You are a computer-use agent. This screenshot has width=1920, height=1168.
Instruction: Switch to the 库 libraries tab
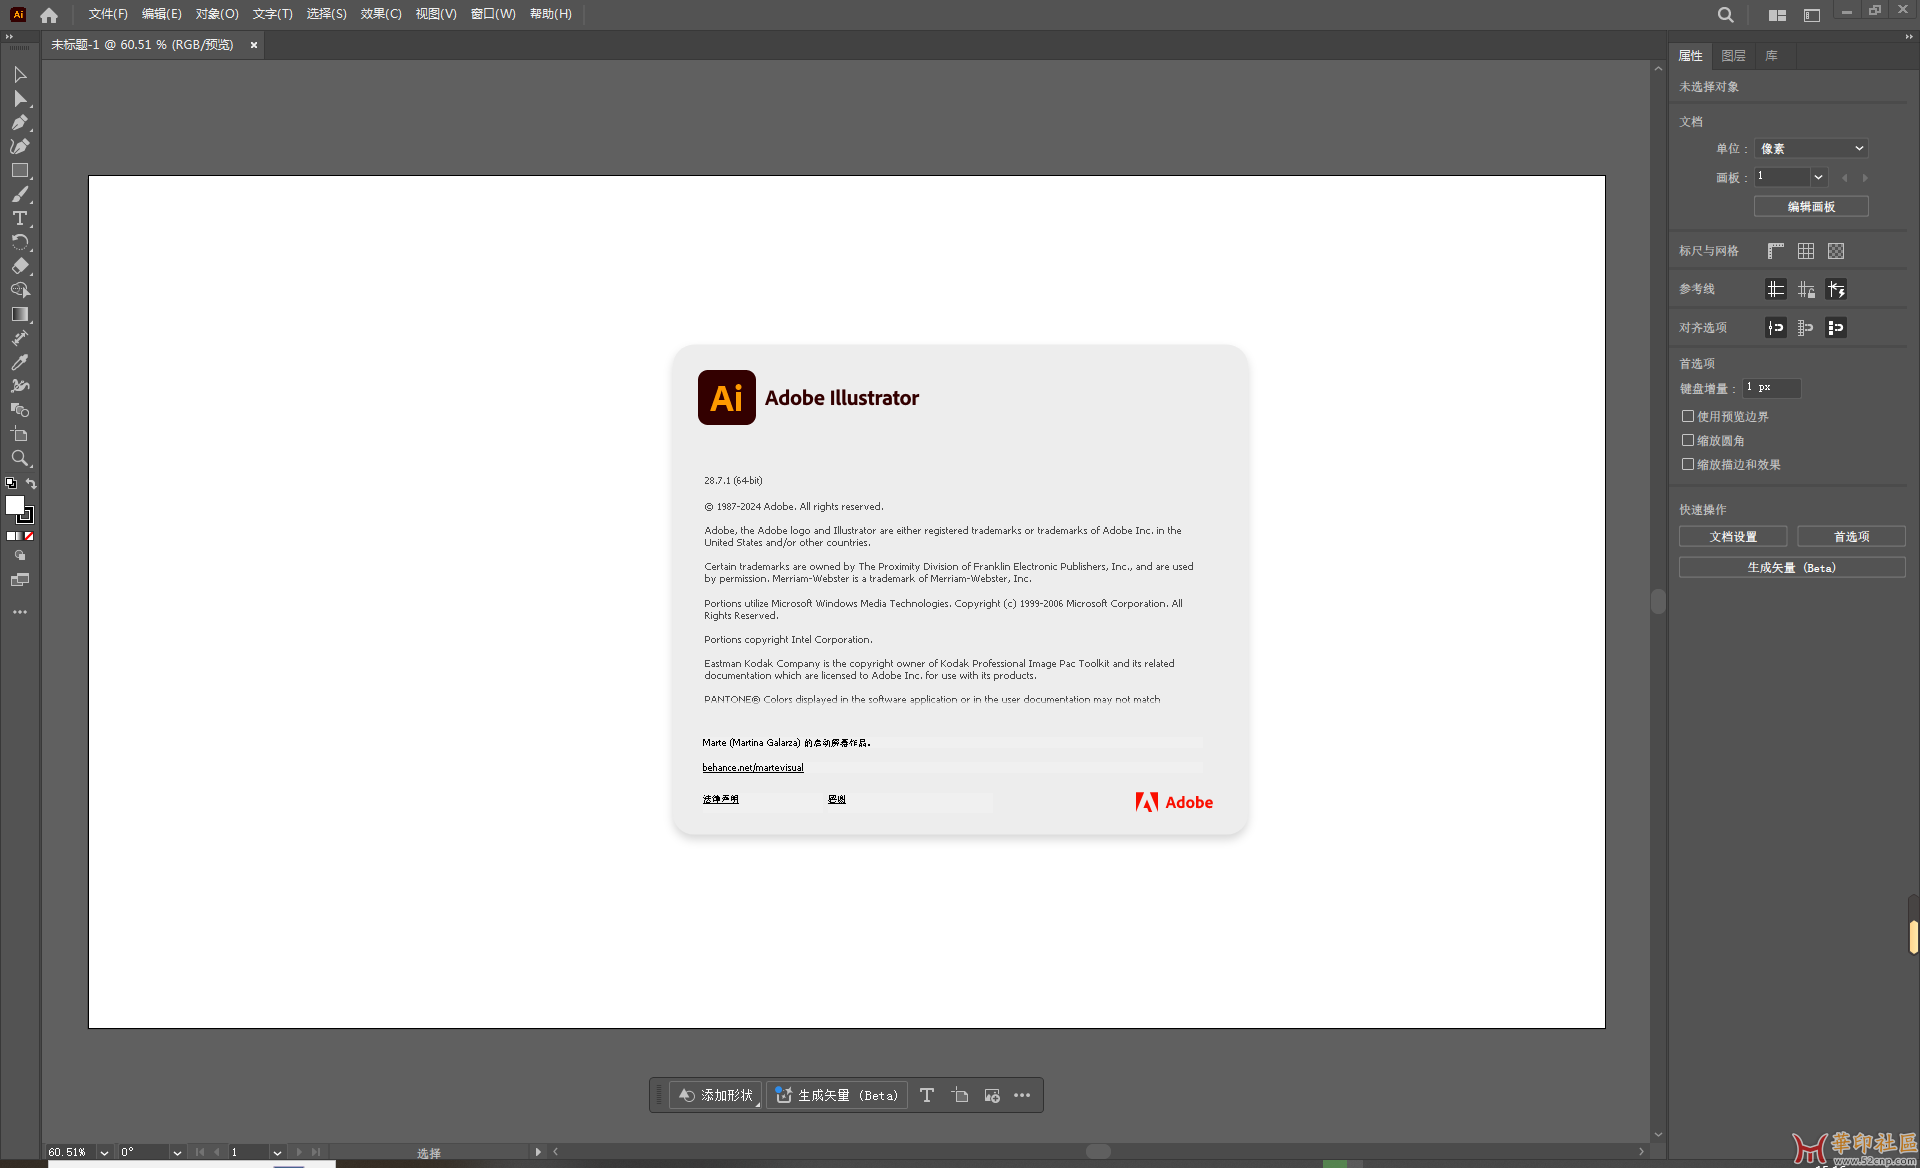(1771, 56)
